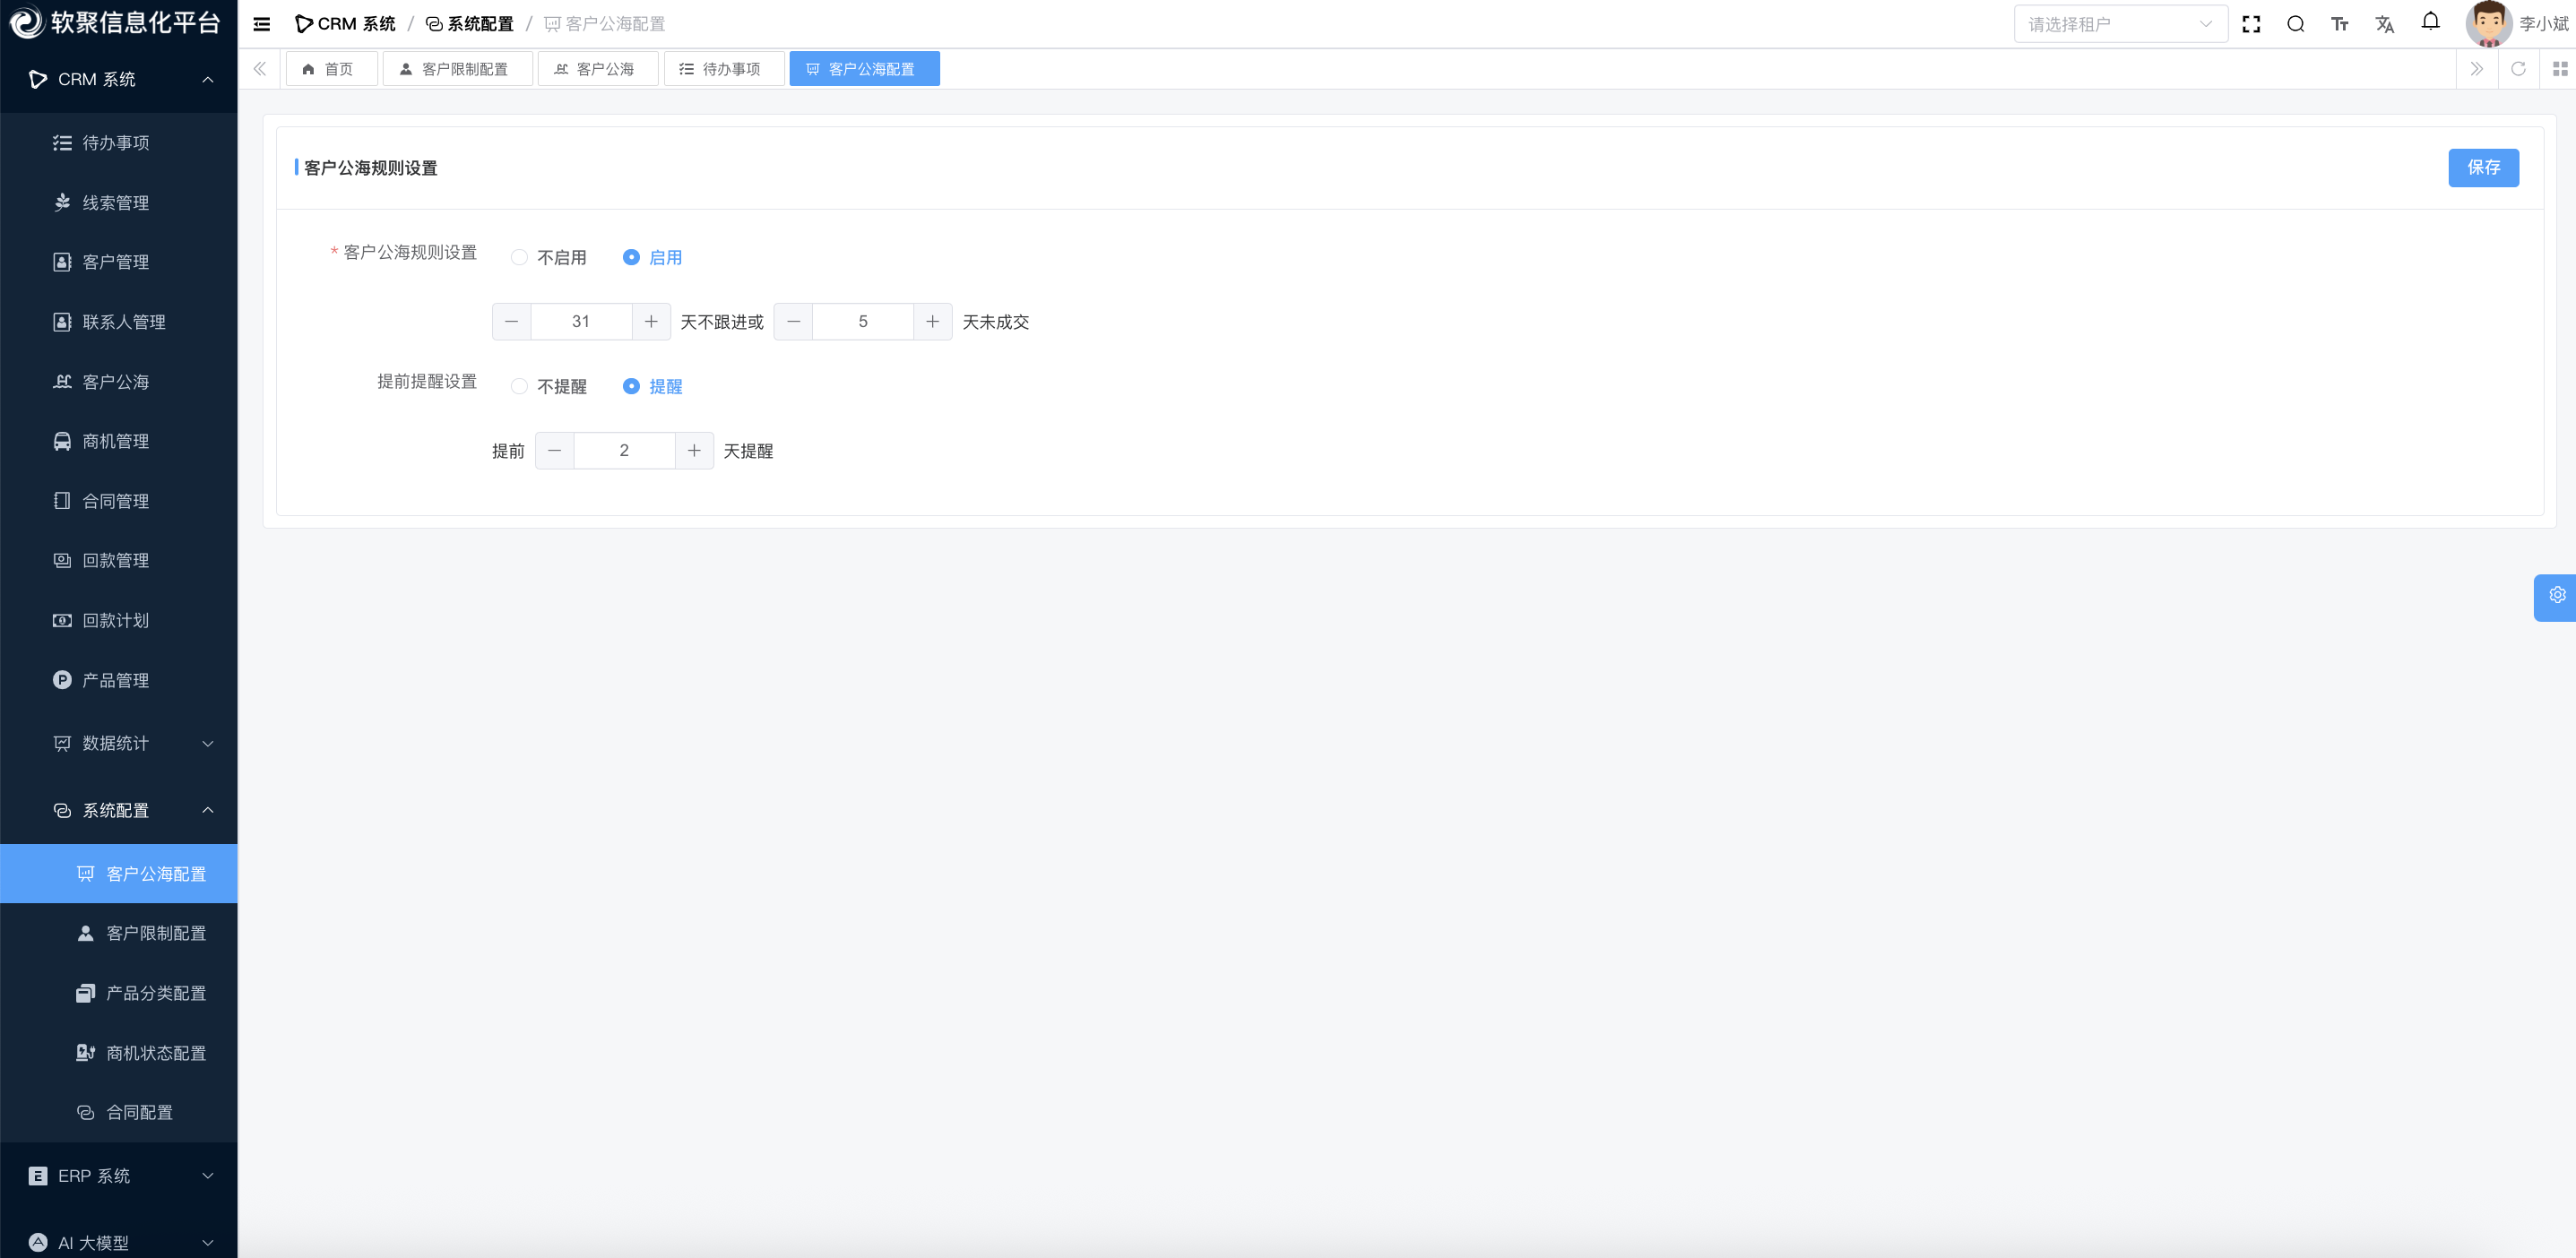Select the 启用 radio option
The height and width of the screenshot is (1258, 2576).
[631, 258]
